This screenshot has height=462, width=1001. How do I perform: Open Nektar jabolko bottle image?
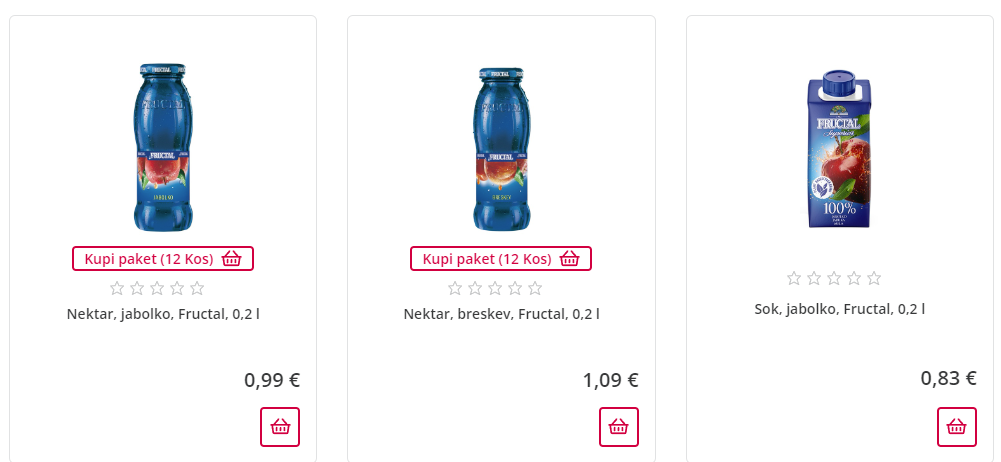click(163, 148)
